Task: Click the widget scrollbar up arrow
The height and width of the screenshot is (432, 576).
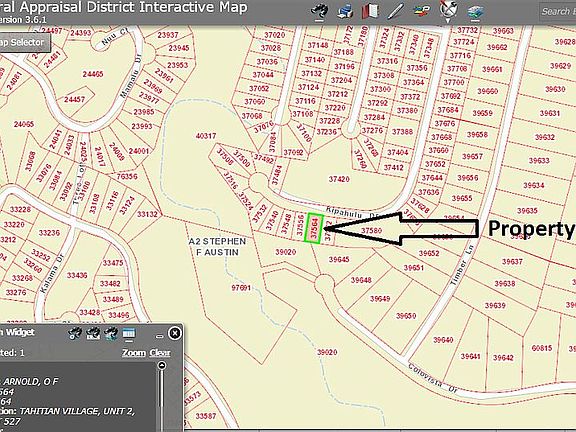Action: coord(161,366)
